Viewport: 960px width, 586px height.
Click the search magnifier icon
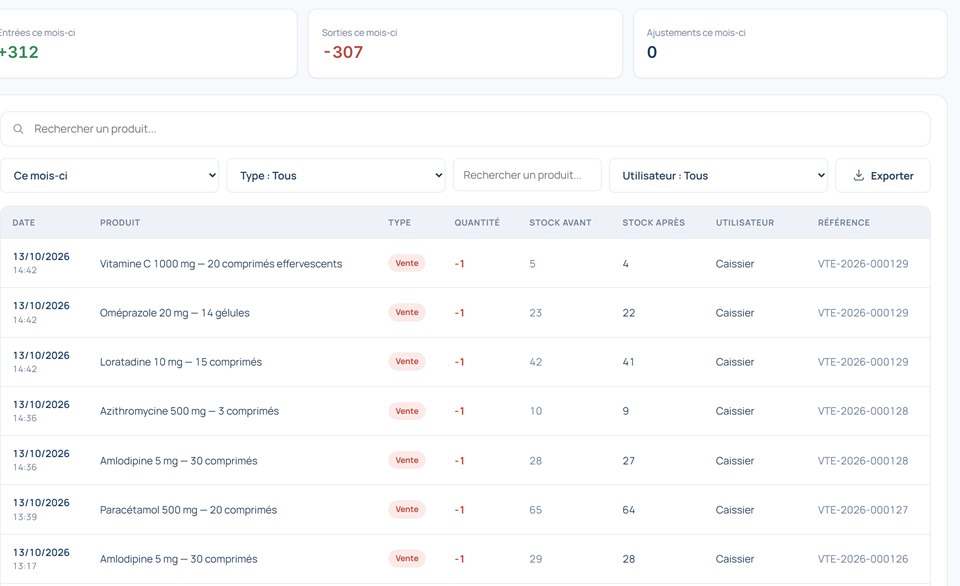coord(18,129)
